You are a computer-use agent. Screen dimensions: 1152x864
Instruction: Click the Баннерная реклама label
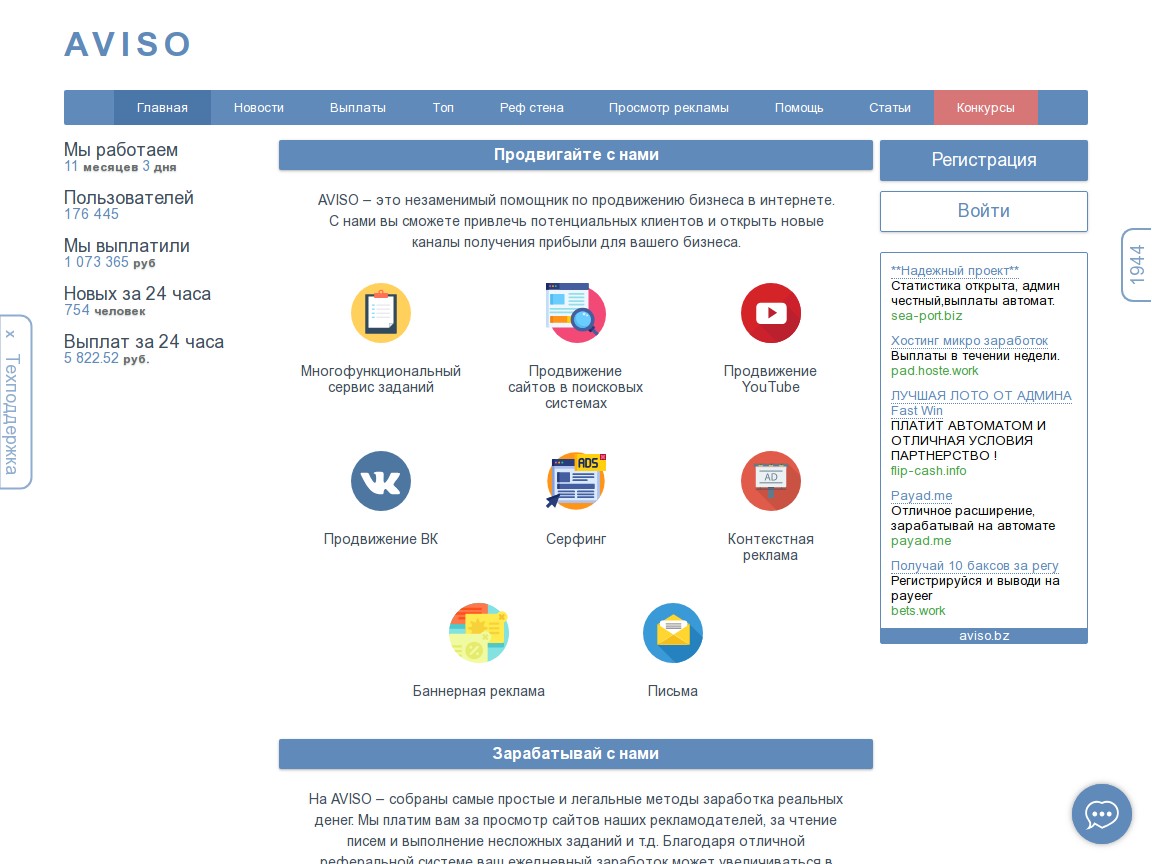click(x=479, y=691)
